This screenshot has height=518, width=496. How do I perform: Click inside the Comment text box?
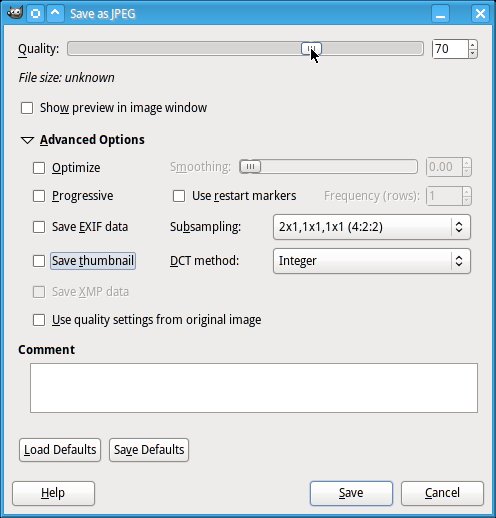click(x=254, y=388)
